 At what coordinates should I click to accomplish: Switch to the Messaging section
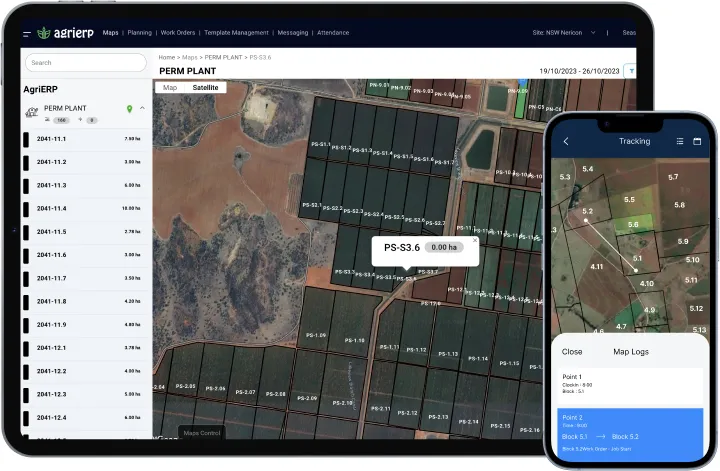pyautogui.click(x=292, y=33)
